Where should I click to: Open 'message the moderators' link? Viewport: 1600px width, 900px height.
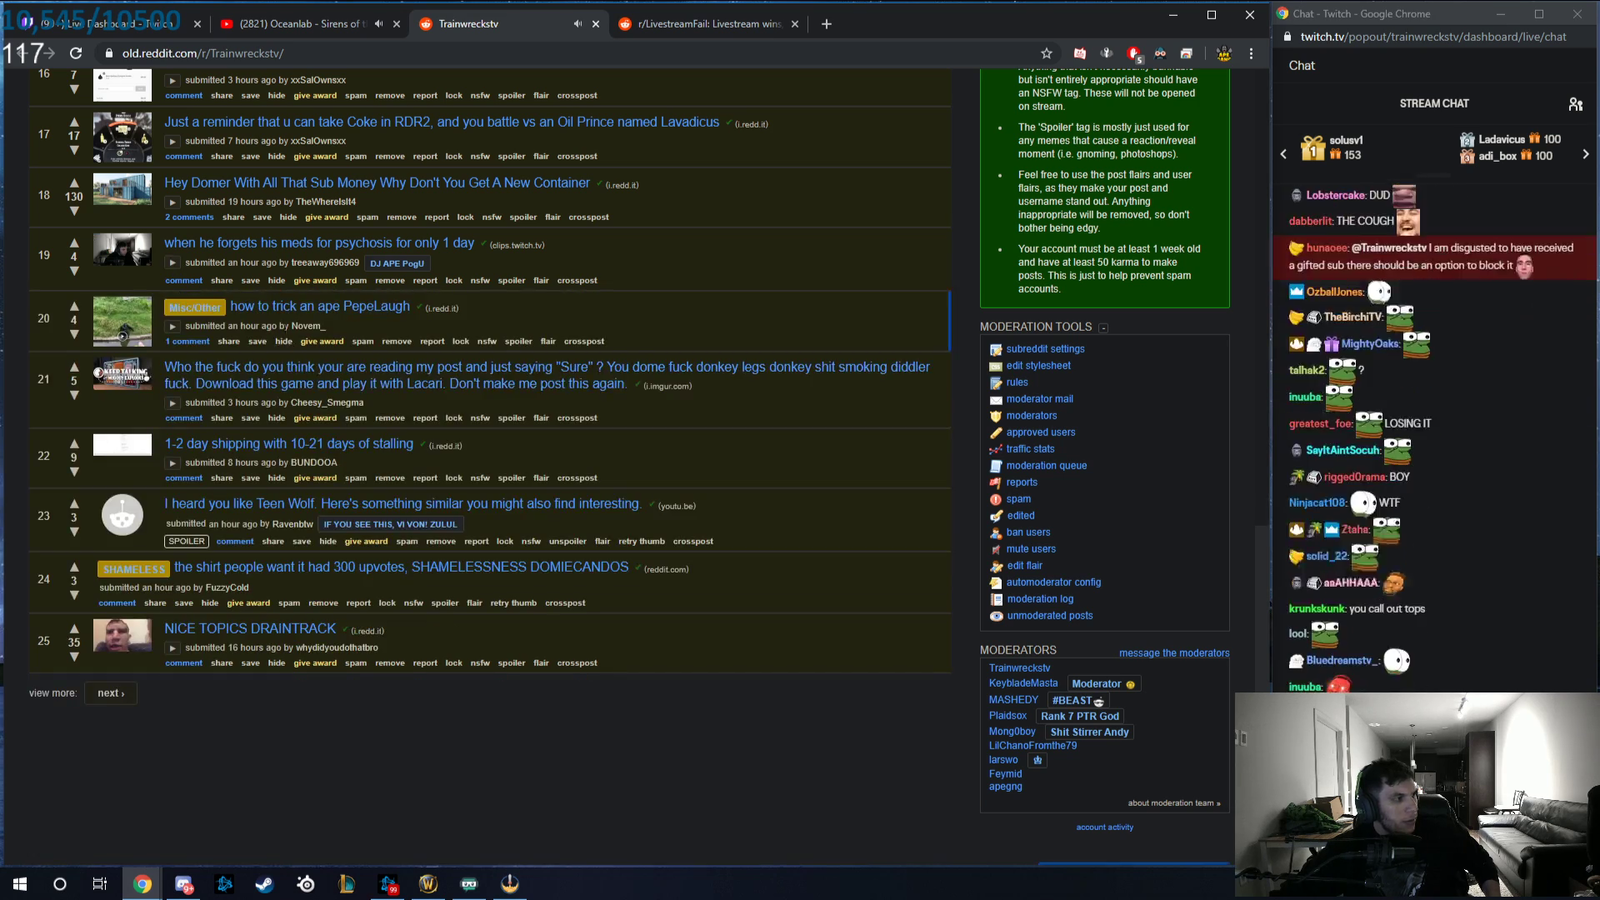1174,653
